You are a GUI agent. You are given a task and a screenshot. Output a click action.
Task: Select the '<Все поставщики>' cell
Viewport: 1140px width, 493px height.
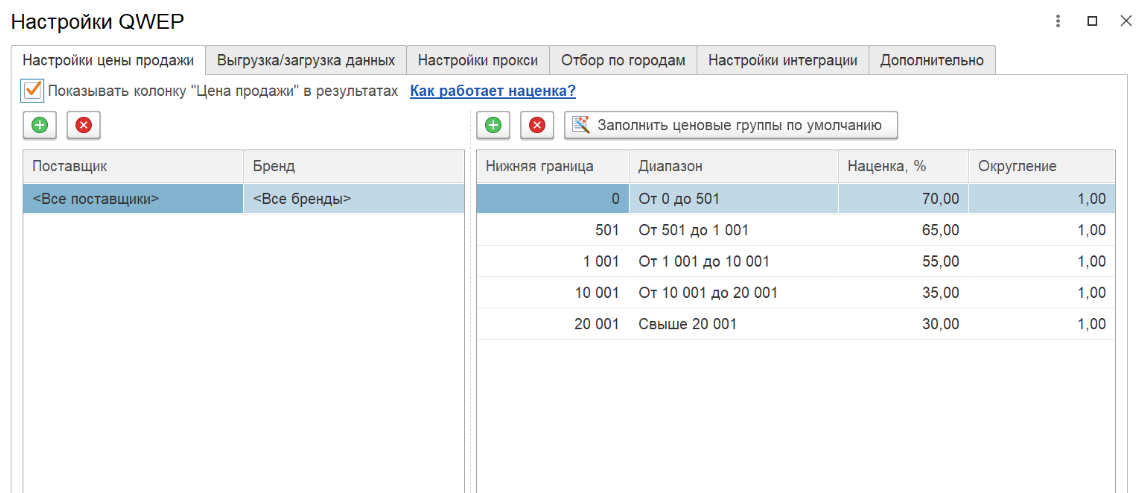pyautogui.click(x=133, y=199)
